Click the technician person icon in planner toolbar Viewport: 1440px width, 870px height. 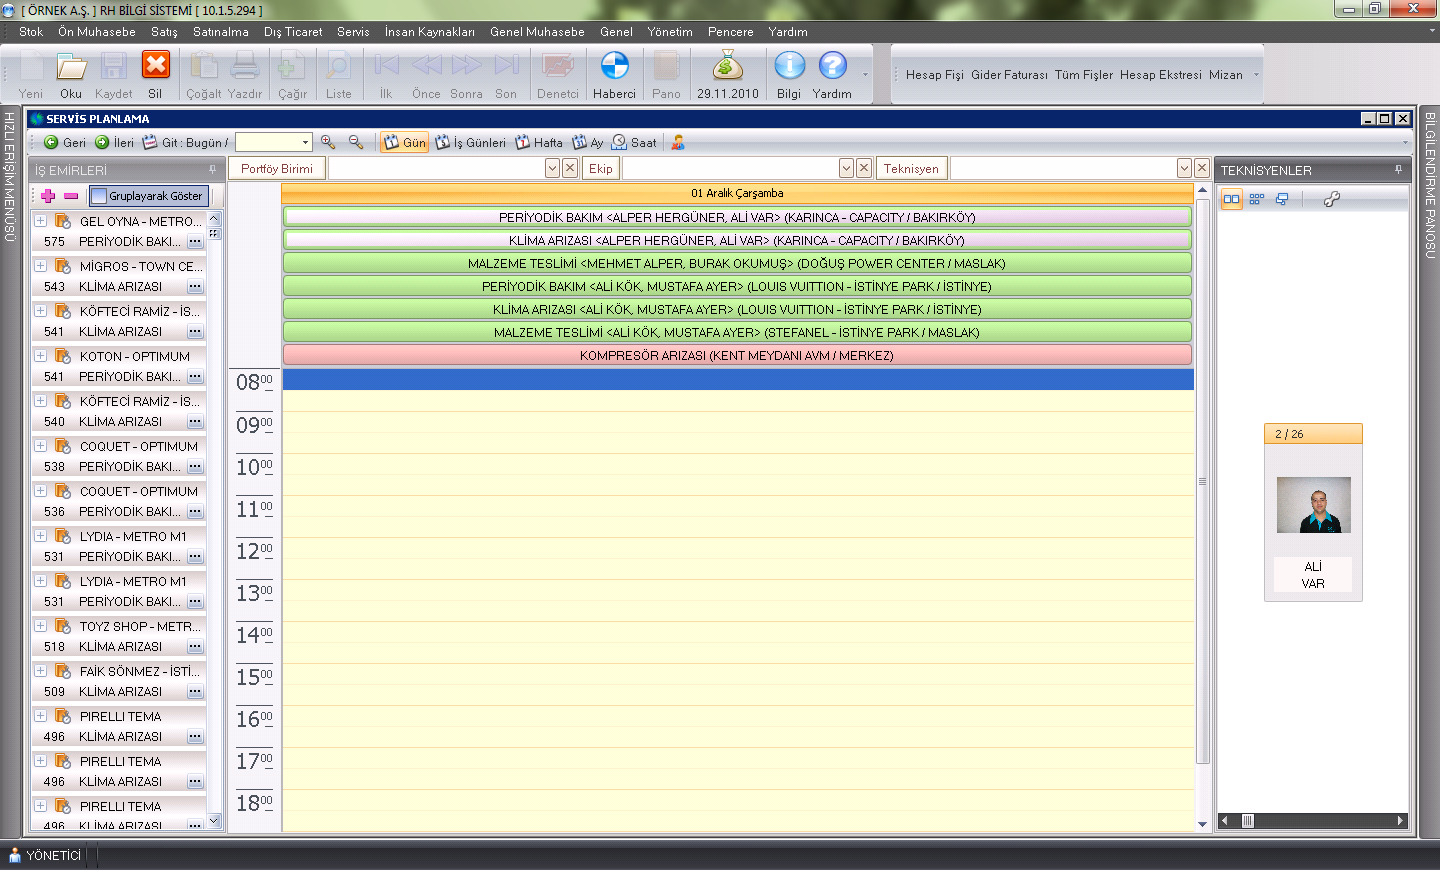678,142
